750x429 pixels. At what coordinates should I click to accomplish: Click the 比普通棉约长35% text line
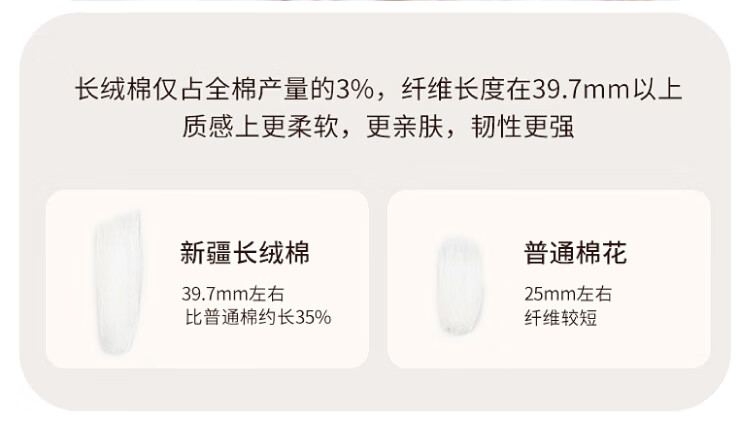coord(258,318)
